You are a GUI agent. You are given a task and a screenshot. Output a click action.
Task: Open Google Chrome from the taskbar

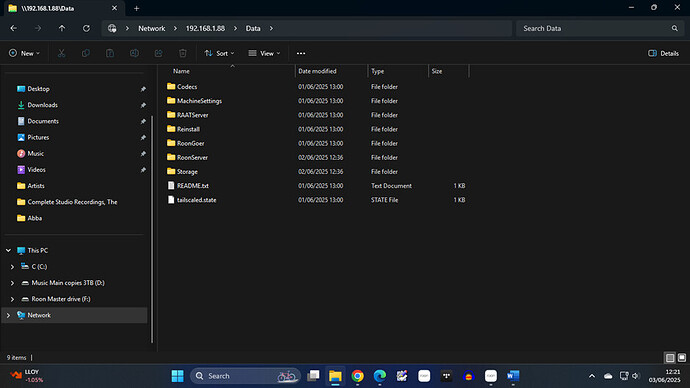[357, 376]
